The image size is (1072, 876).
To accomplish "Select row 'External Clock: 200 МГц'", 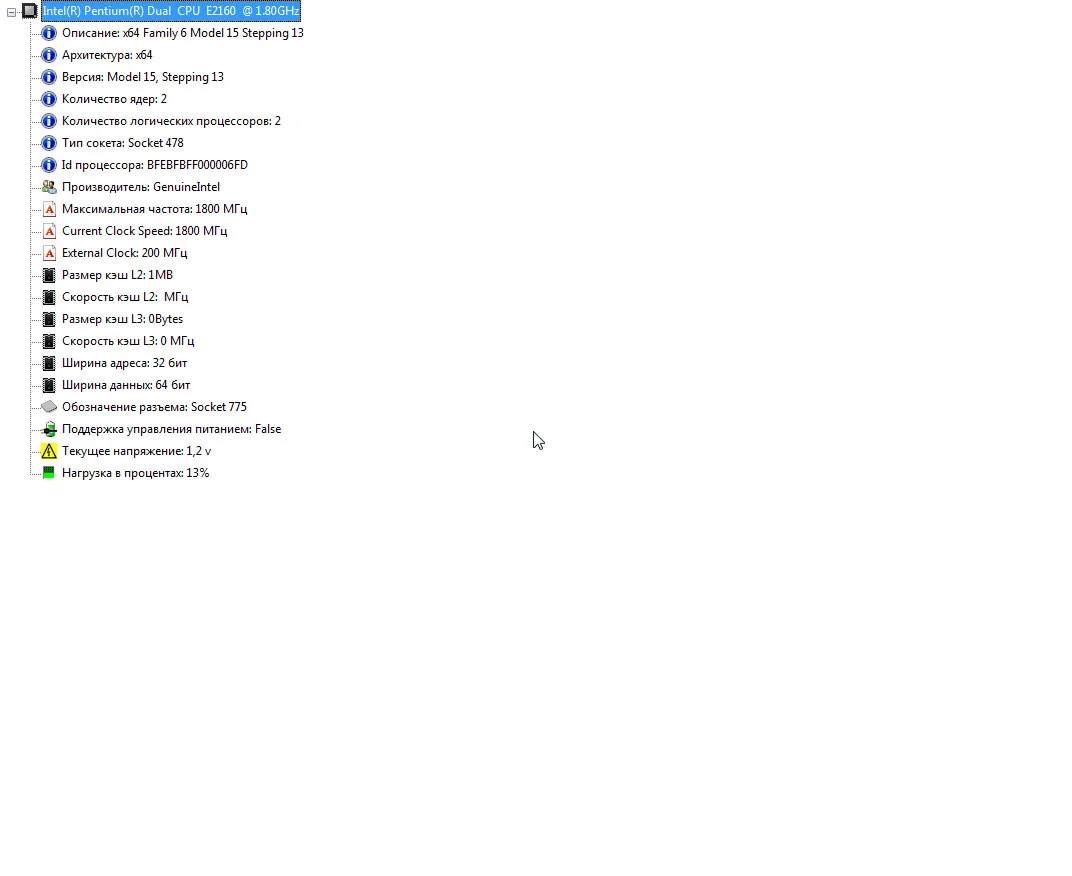I will (x=124, y=253).
